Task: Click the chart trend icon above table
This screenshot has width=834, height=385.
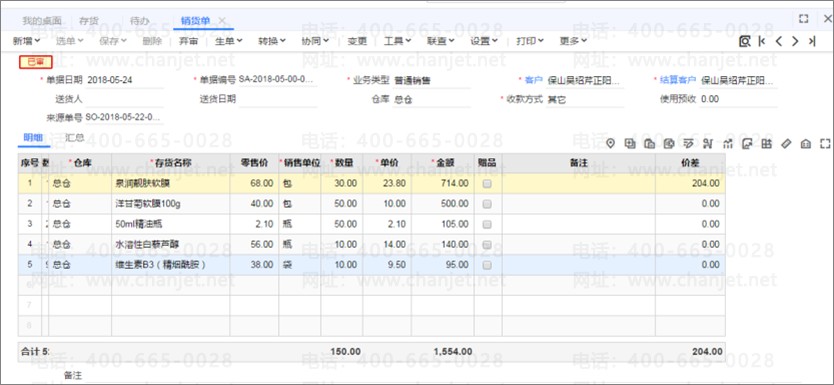Action: point(728,143)
